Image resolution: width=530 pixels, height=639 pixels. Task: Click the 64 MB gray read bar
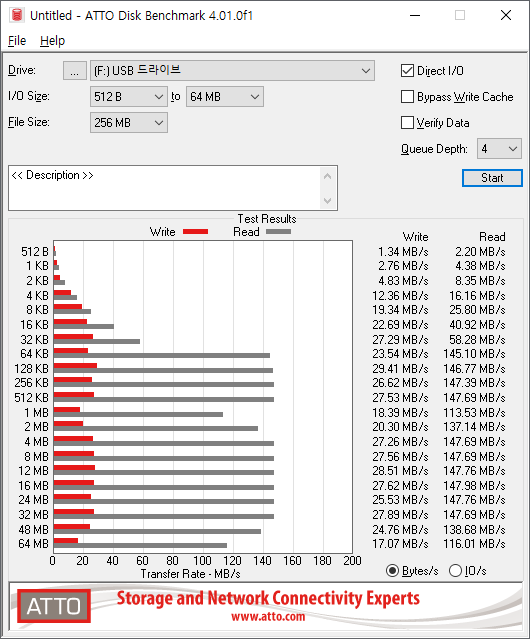140,545
